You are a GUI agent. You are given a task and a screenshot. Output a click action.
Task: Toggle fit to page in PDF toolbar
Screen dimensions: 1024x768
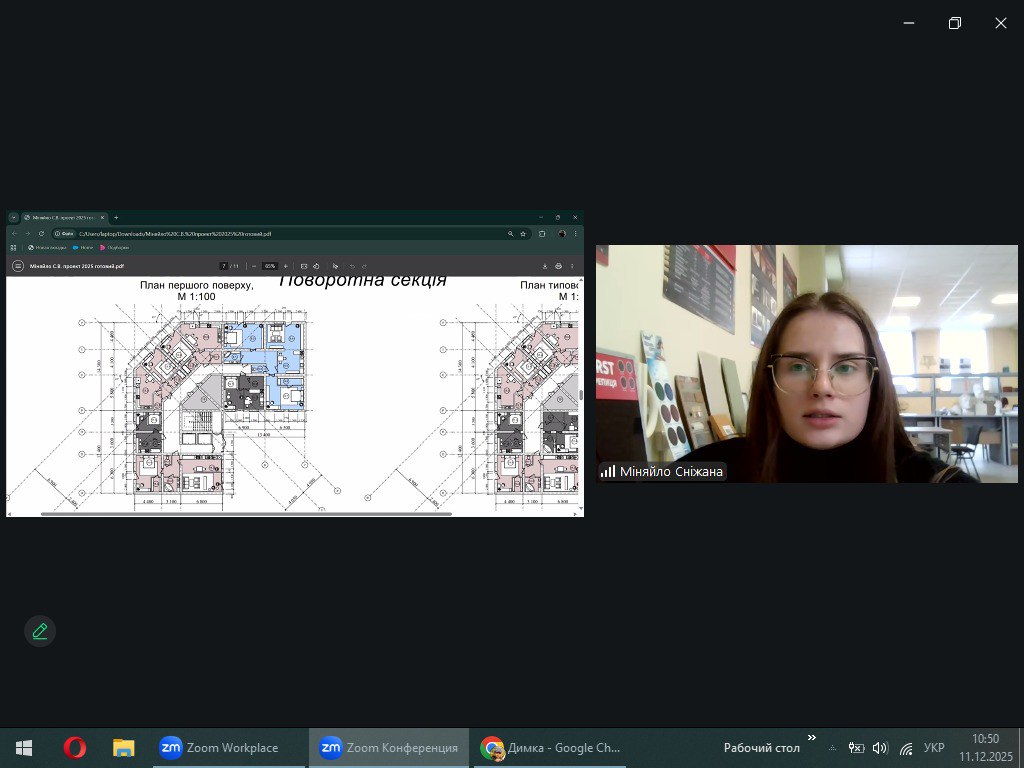(303, 266)
